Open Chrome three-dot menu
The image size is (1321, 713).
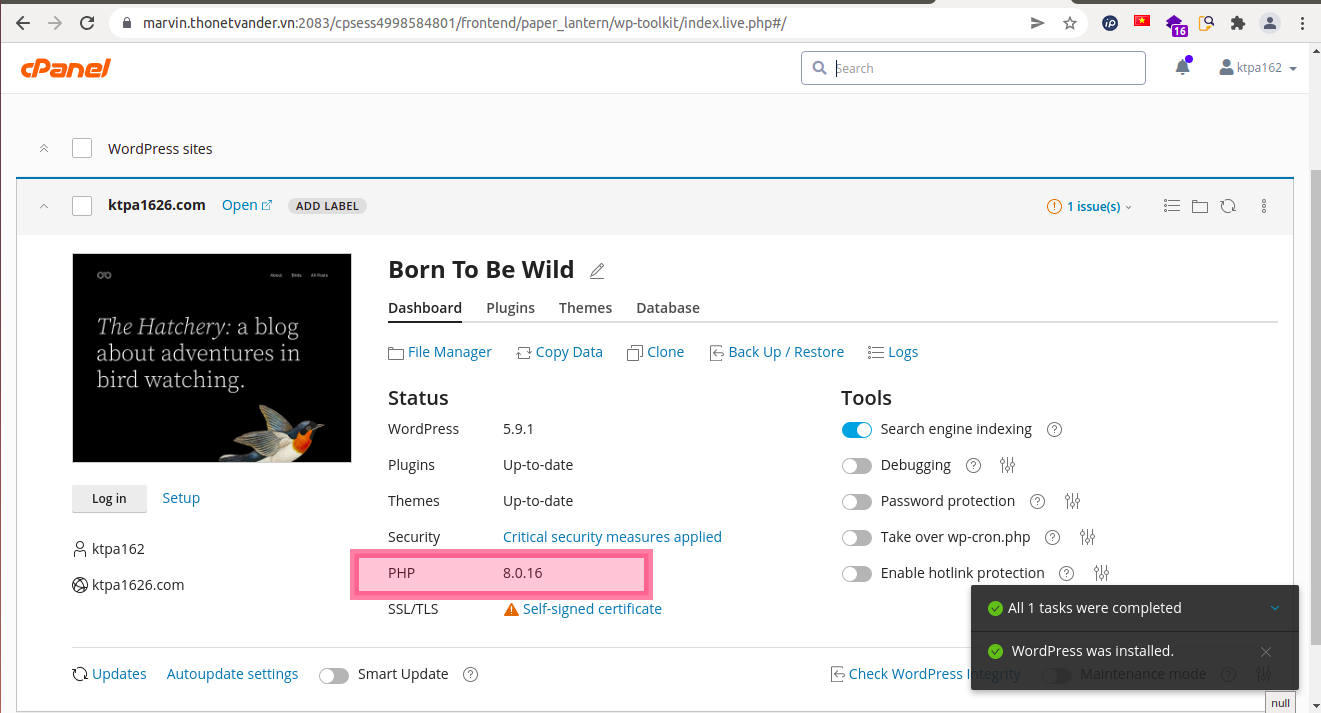[x=1302, y=23]
